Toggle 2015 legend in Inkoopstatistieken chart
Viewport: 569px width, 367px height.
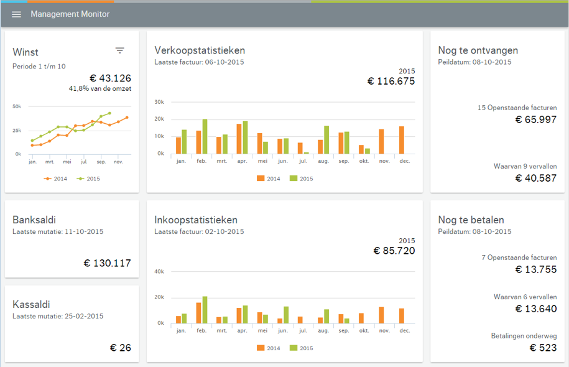[301, 348]
